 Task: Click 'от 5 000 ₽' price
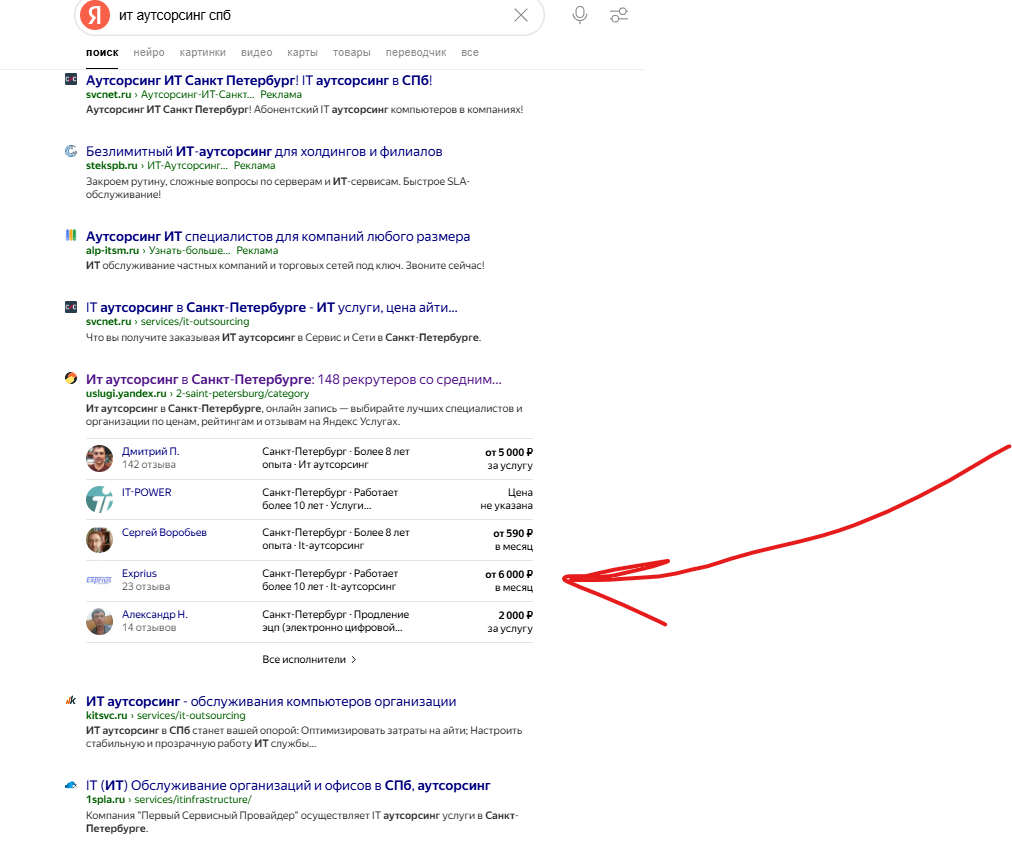click(509, 452)
